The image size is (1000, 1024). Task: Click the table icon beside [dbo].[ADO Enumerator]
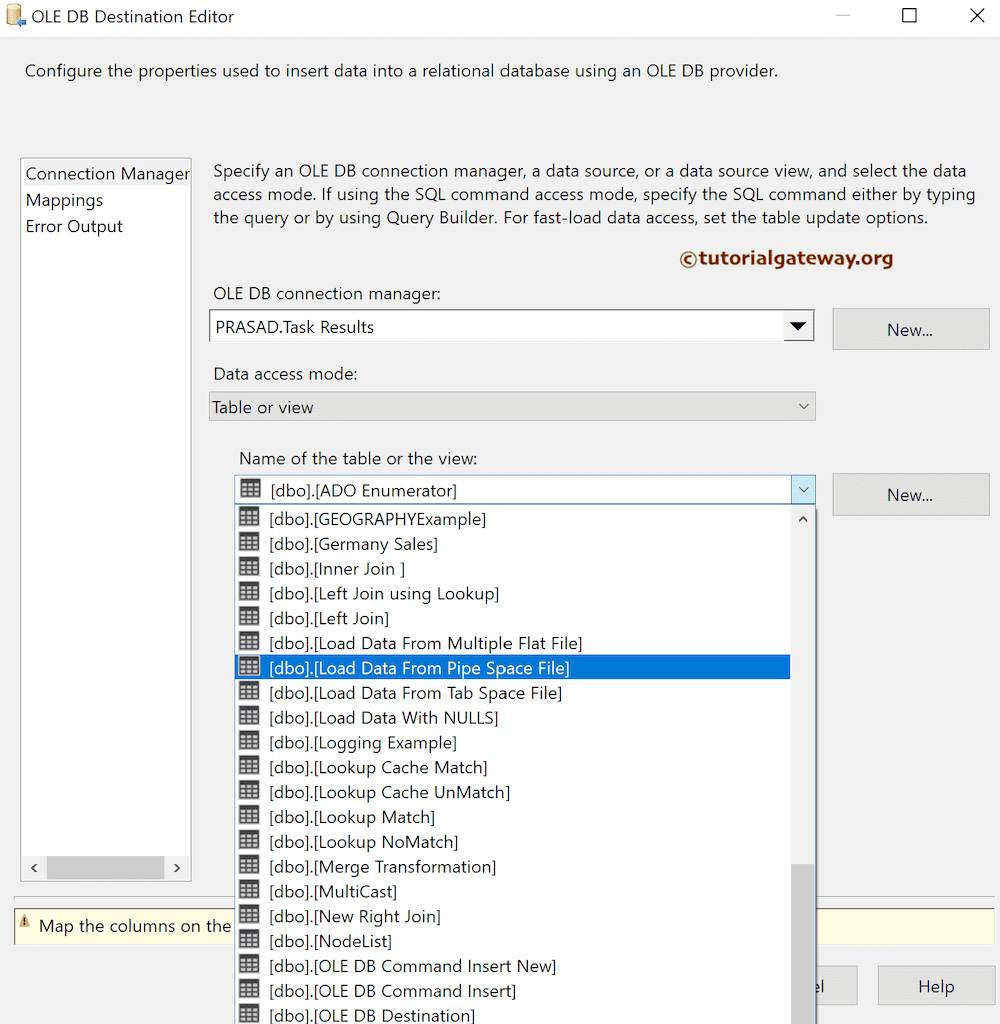click(248, 489)
